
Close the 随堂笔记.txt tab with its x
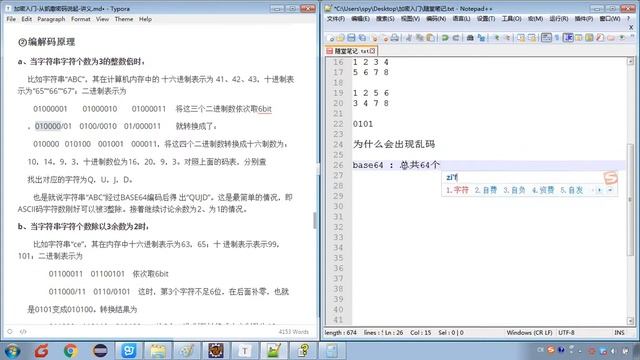(372, 51)
